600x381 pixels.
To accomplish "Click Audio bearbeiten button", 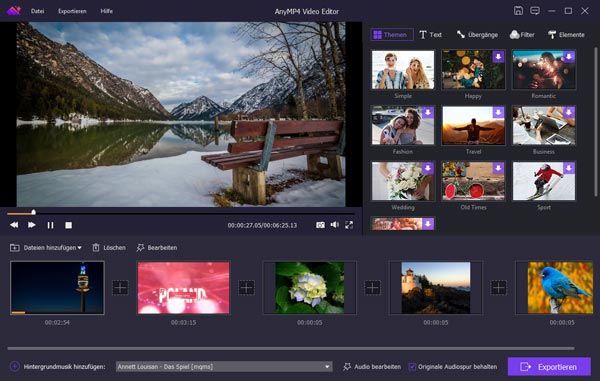I will pyautogui.click(x=372, y=366).
